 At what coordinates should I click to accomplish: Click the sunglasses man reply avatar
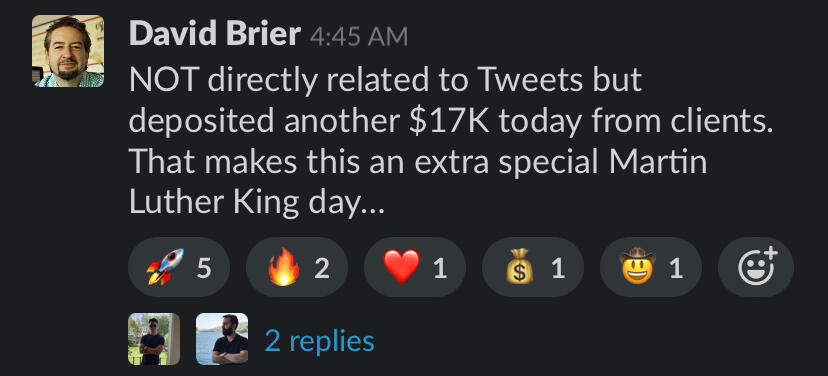[154, 339]
